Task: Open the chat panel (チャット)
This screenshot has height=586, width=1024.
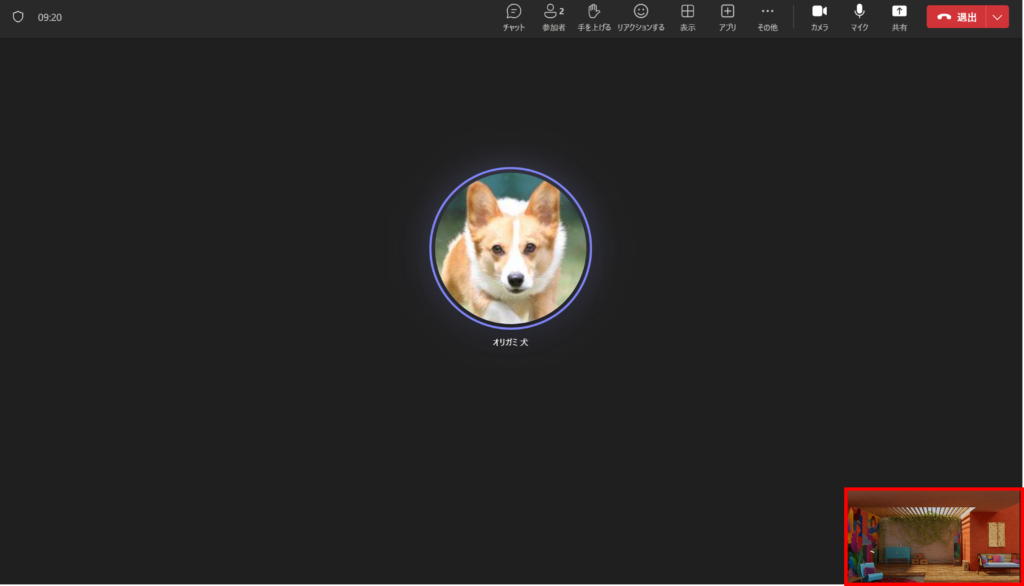Action: [513, 17]
